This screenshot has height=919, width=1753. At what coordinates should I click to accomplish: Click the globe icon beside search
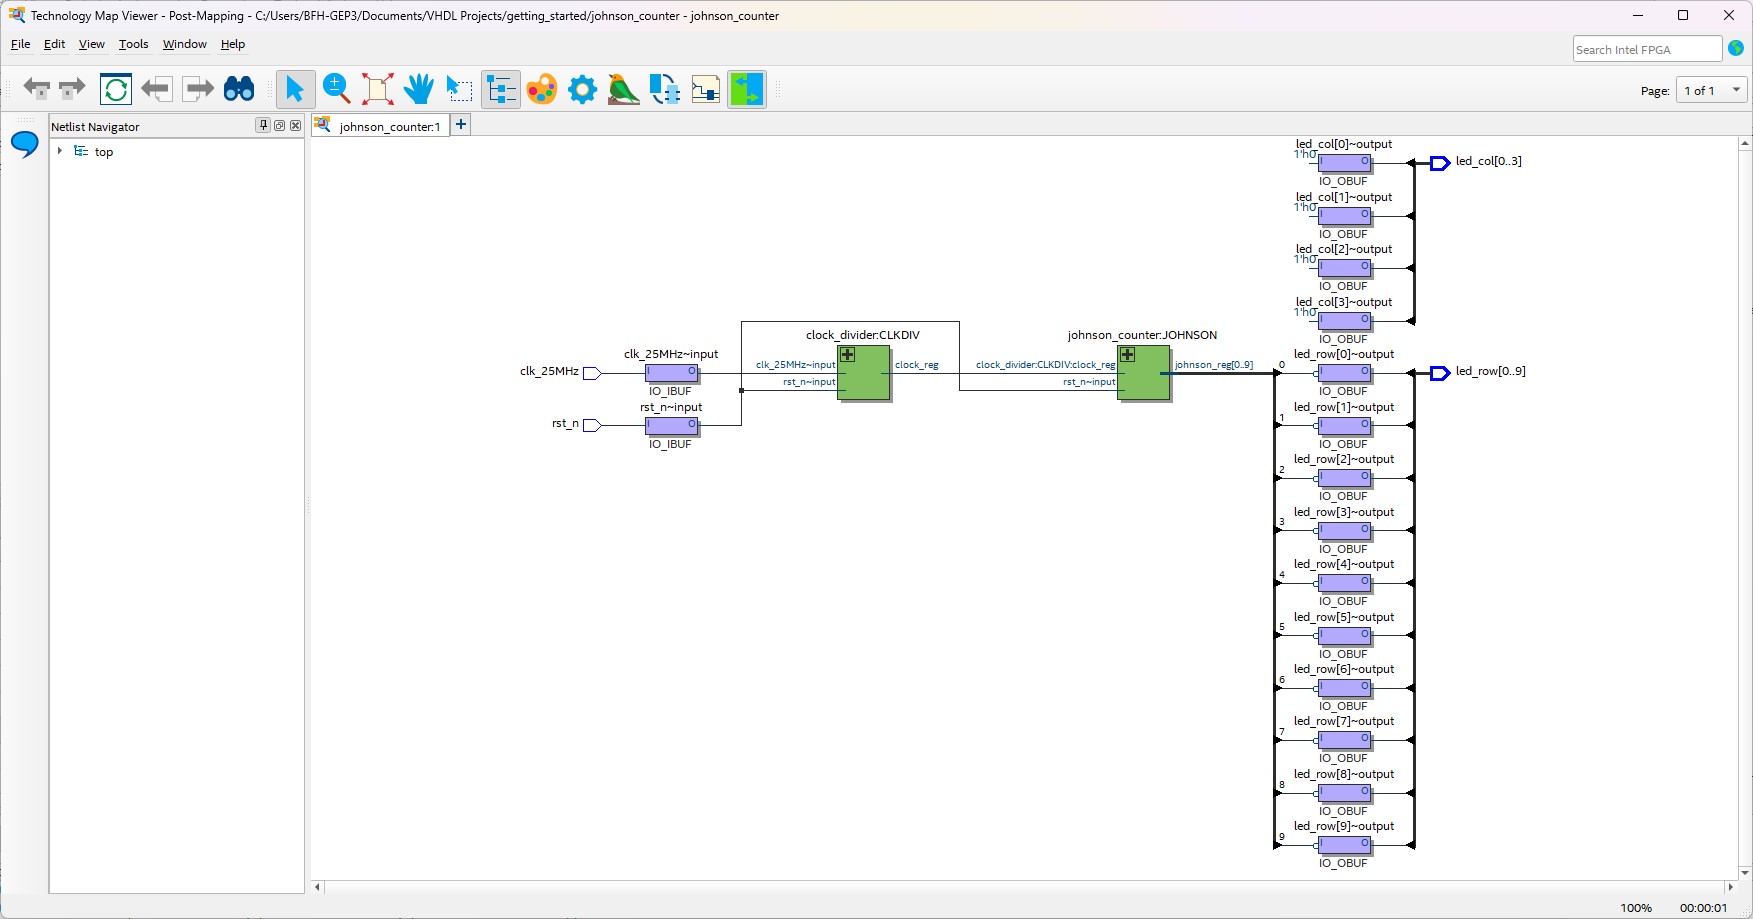pos(1736,48)
